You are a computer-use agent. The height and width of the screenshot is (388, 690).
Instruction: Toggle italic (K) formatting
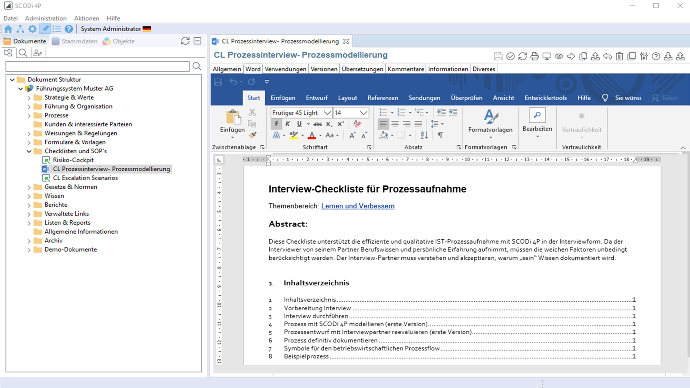288,124
